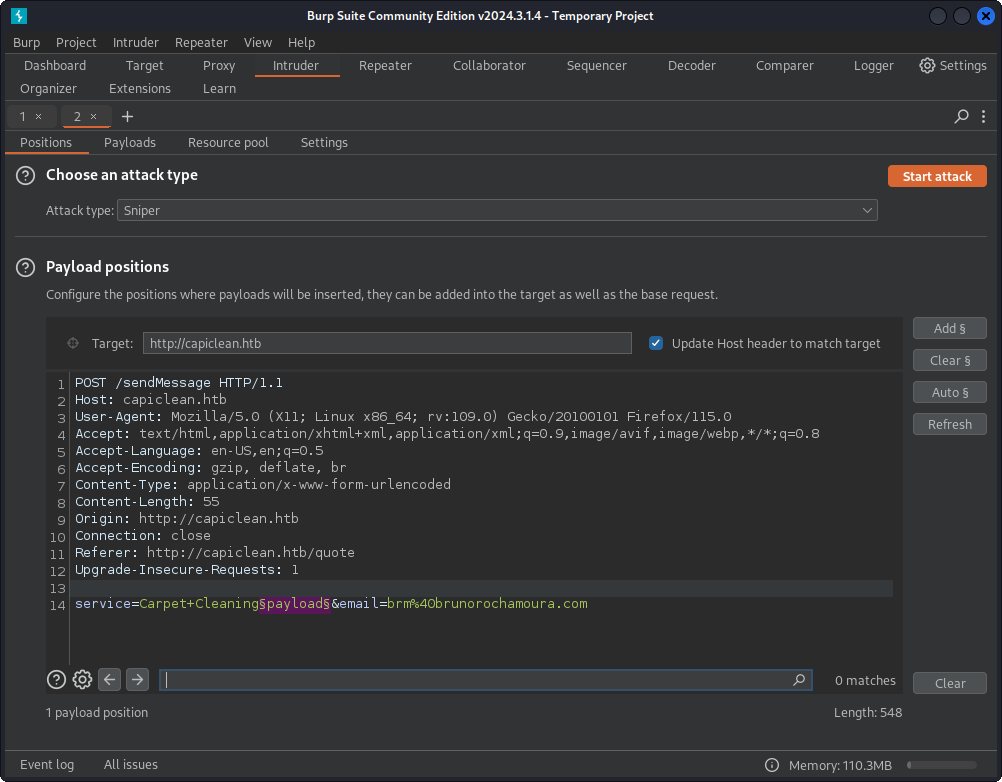The image size is (1002, 782).
Task: Open the Event log
Action: [x=47, y=765]
